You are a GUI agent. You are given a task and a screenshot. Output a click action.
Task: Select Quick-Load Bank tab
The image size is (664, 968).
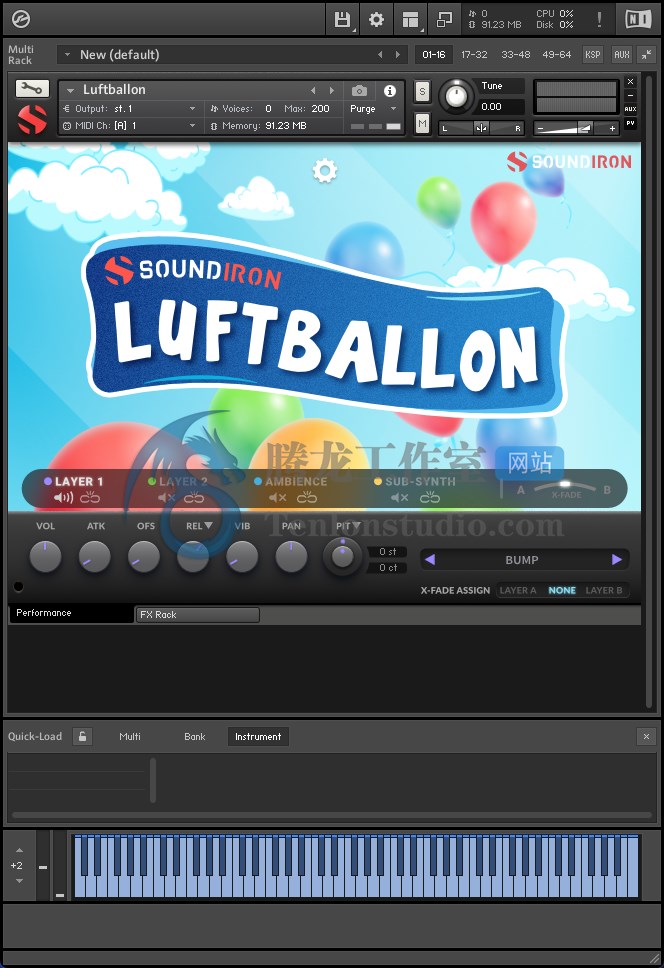click(194, 736)
